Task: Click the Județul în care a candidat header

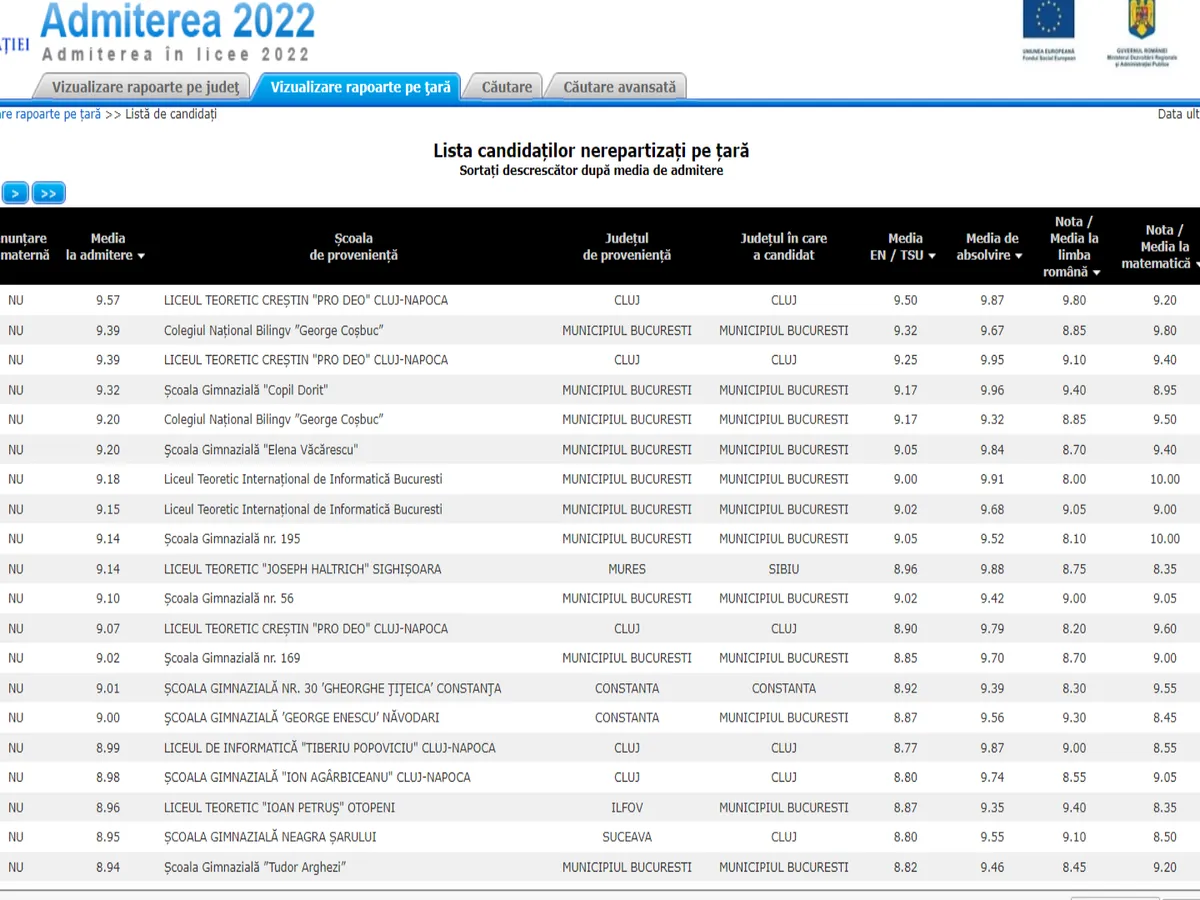Action: point(783,247)
